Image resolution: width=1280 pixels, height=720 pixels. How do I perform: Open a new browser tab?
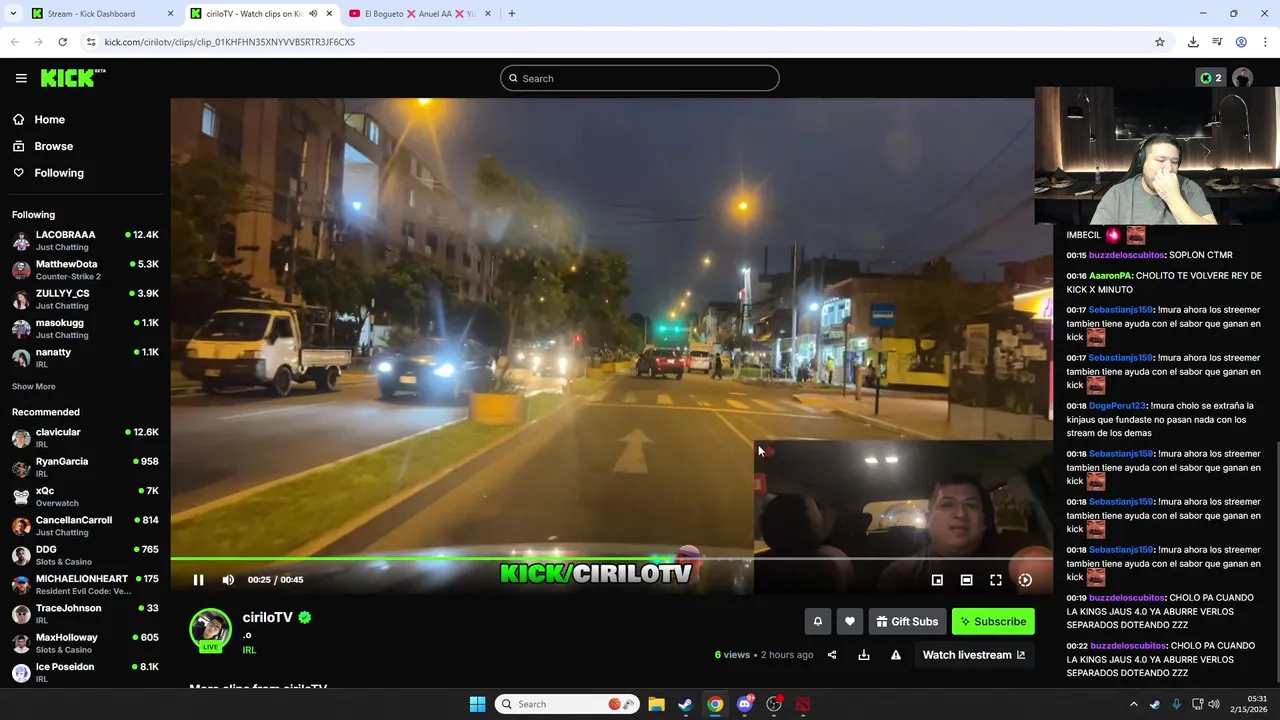point(511,14)
